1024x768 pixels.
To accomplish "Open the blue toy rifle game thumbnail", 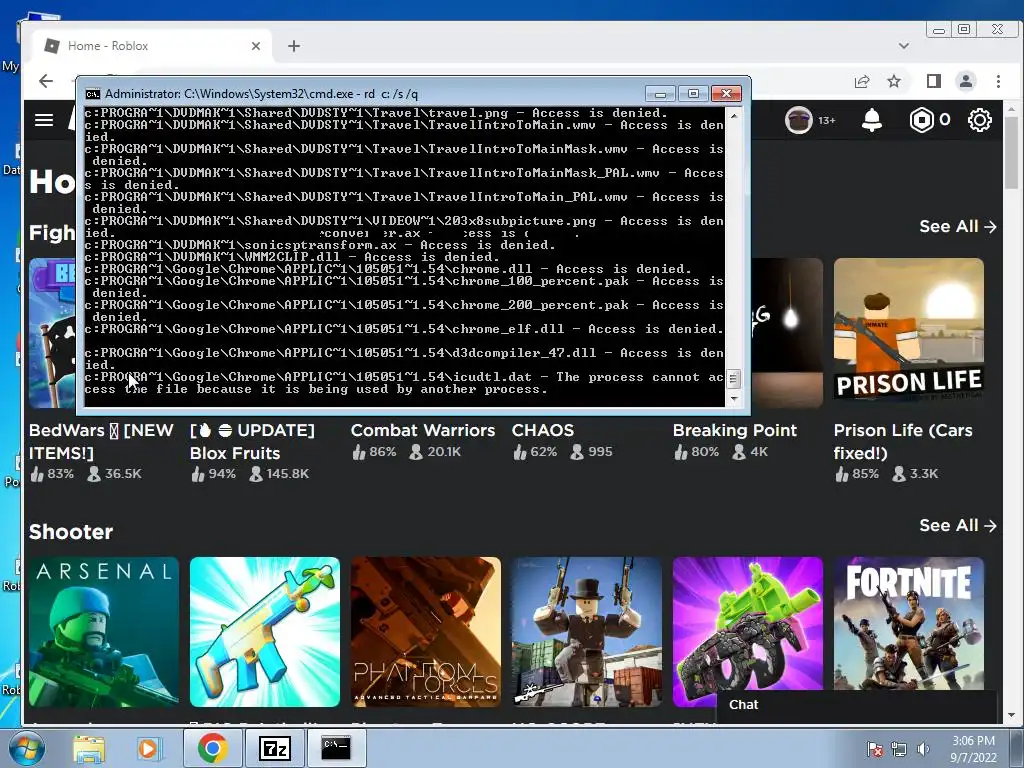I will [x=264, y=632].
